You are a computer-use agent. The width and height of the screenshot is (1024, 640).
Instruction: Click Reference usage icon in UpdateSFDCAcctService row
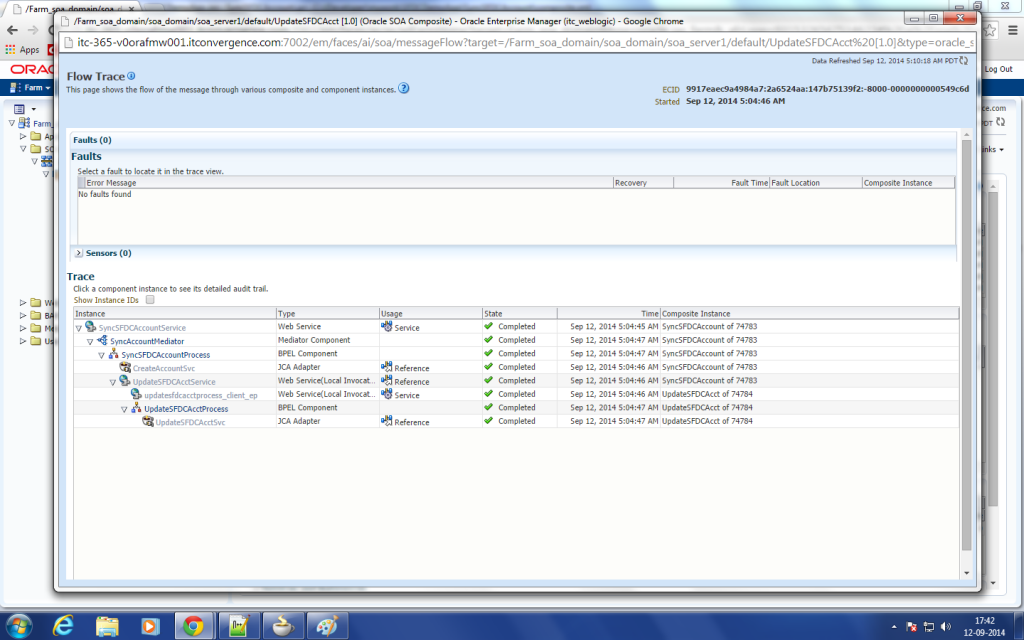387,381
